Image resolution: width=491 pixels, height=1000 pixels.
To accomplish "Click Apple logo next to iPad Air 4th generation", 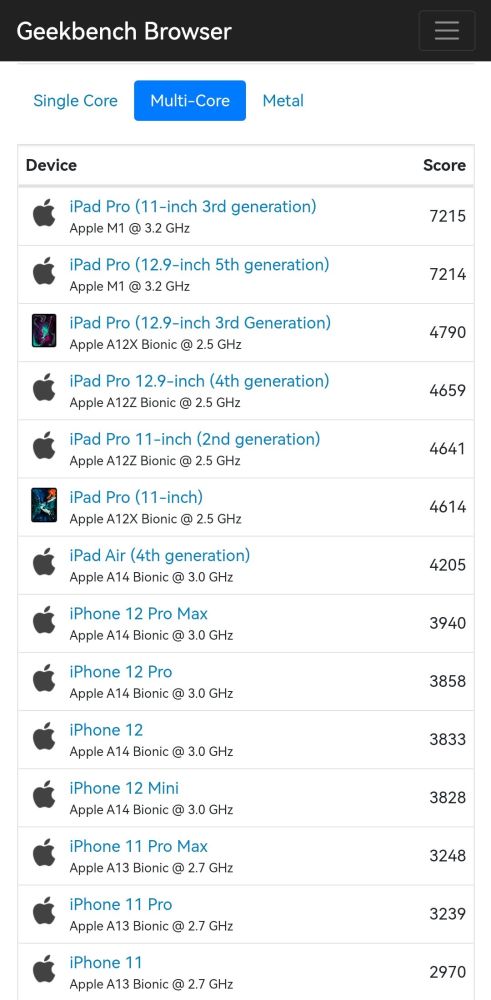I will [x=44, y=561].
